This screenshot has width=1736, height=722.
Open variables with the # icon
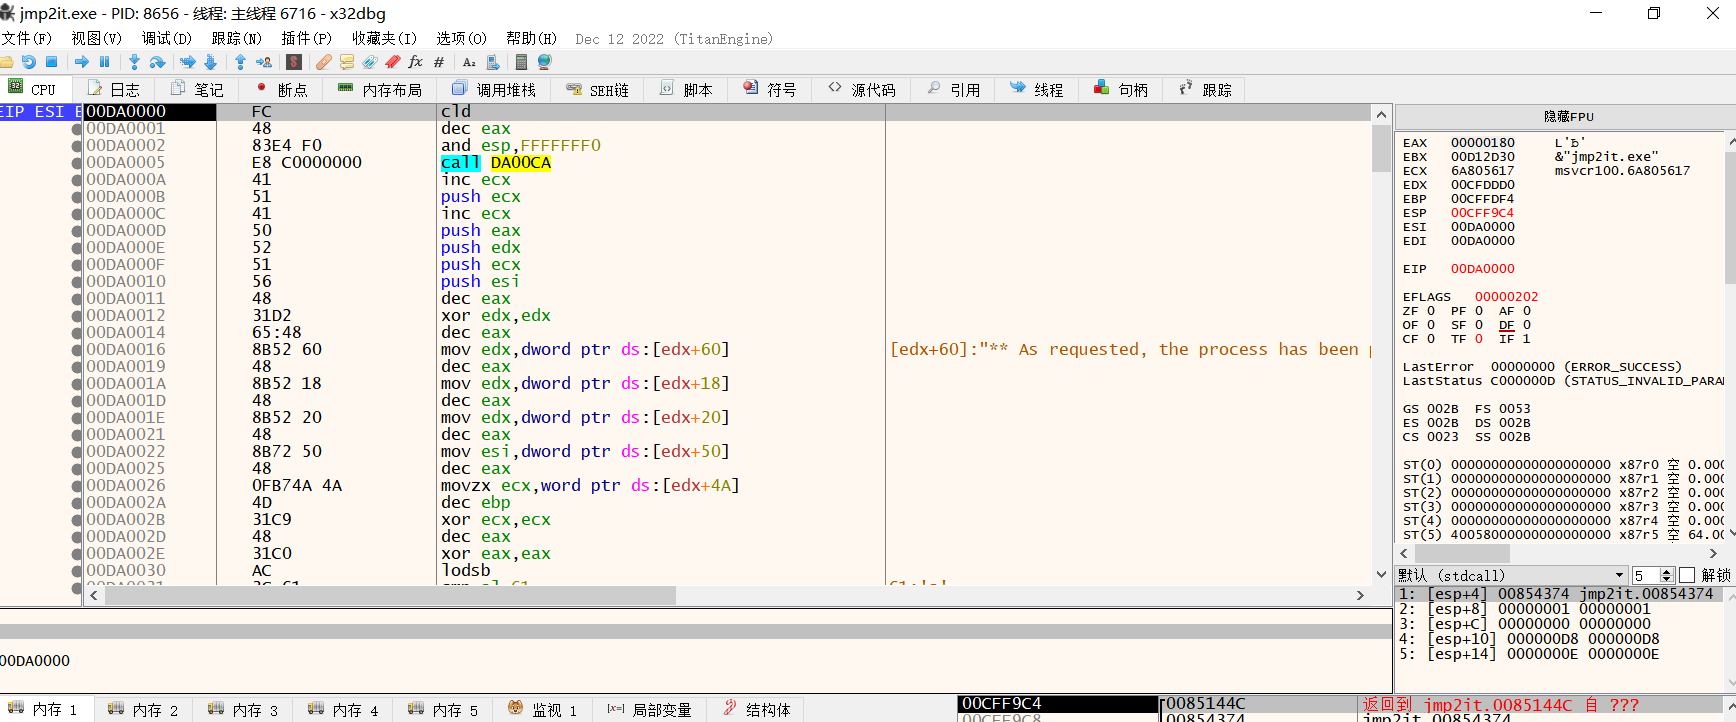tap(439, 62)
